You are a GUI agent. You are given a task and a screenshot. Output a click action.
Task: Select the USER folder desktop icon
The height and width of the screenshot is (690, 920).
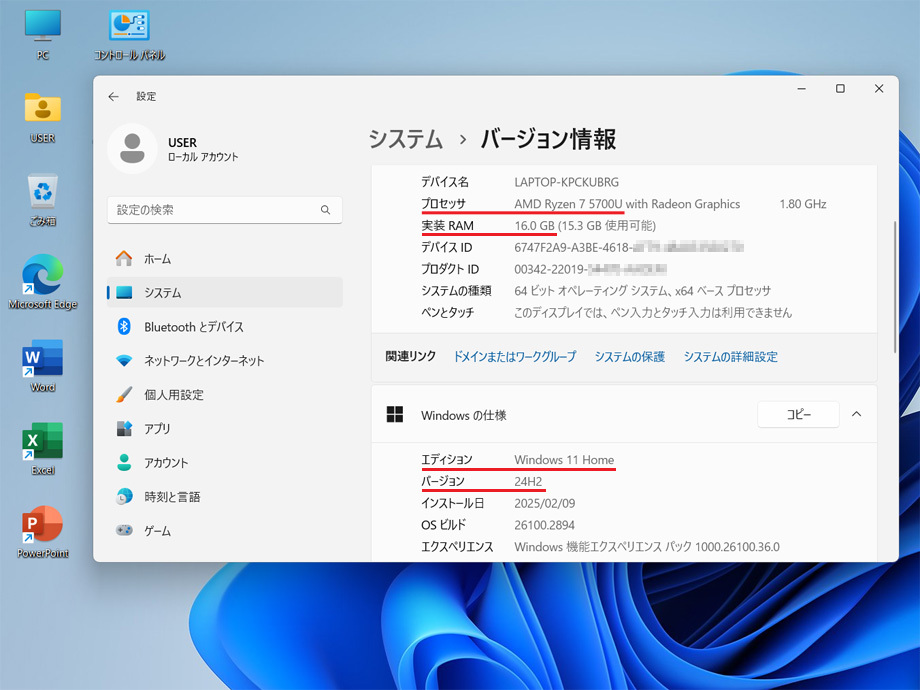(x=42, y=117)
